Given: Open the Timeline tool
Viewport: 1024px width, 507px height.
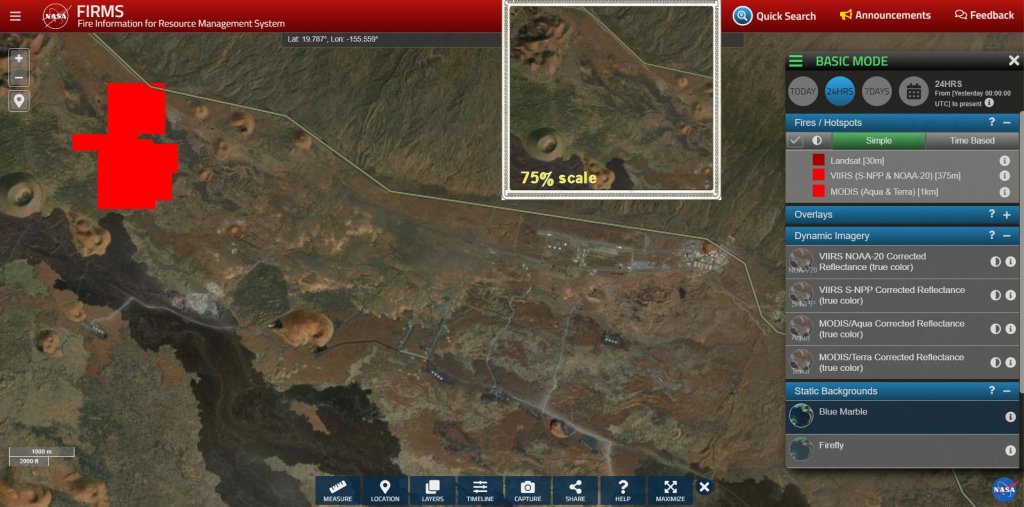Looking at the screenshot, I should pyautogui.click(x=480, y=490).
